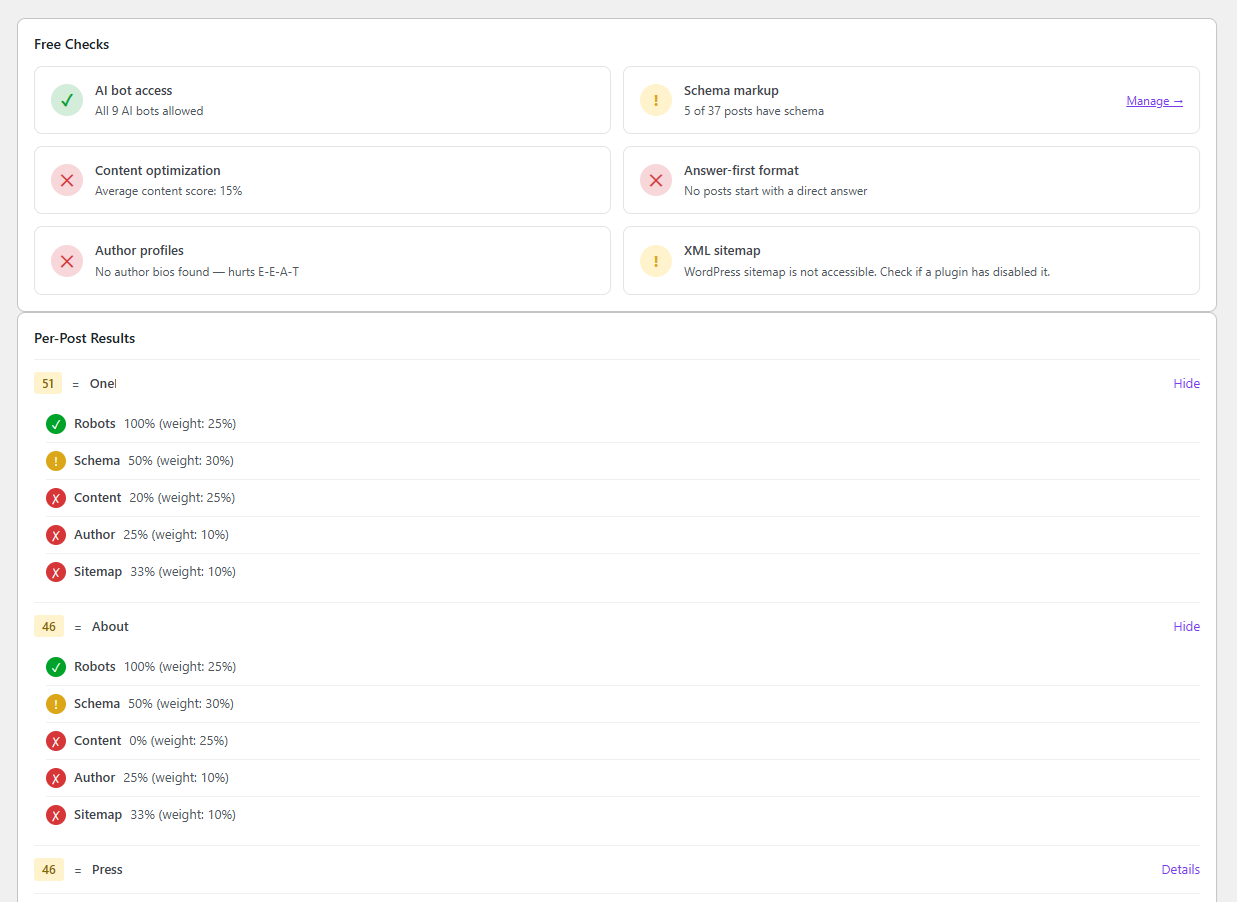Click the Author profiles heading

pyautogui.click(x=139, y=251)
